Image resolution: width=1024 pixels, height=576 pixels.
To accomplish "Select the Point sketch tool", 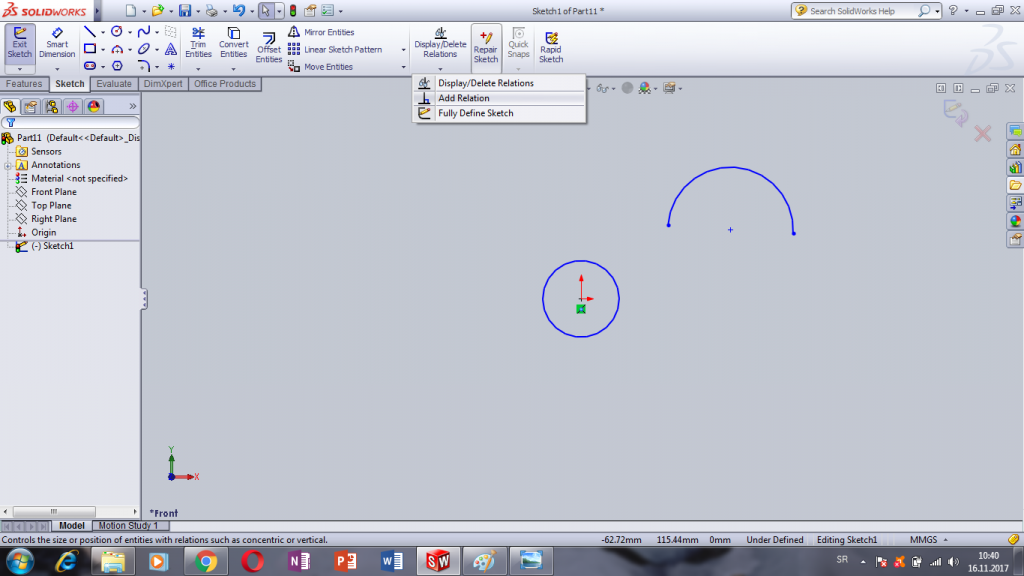I will [x=171, y=66].
